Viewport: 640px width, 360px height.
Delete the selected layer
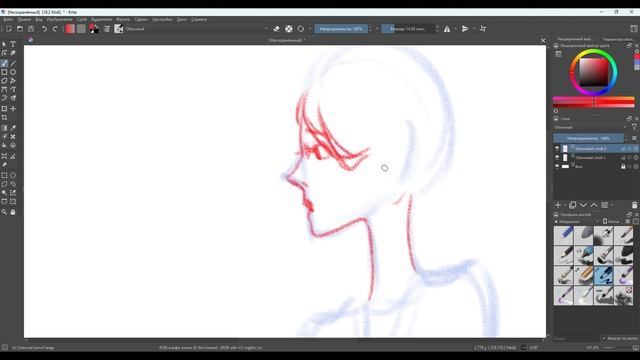(634, 205)
